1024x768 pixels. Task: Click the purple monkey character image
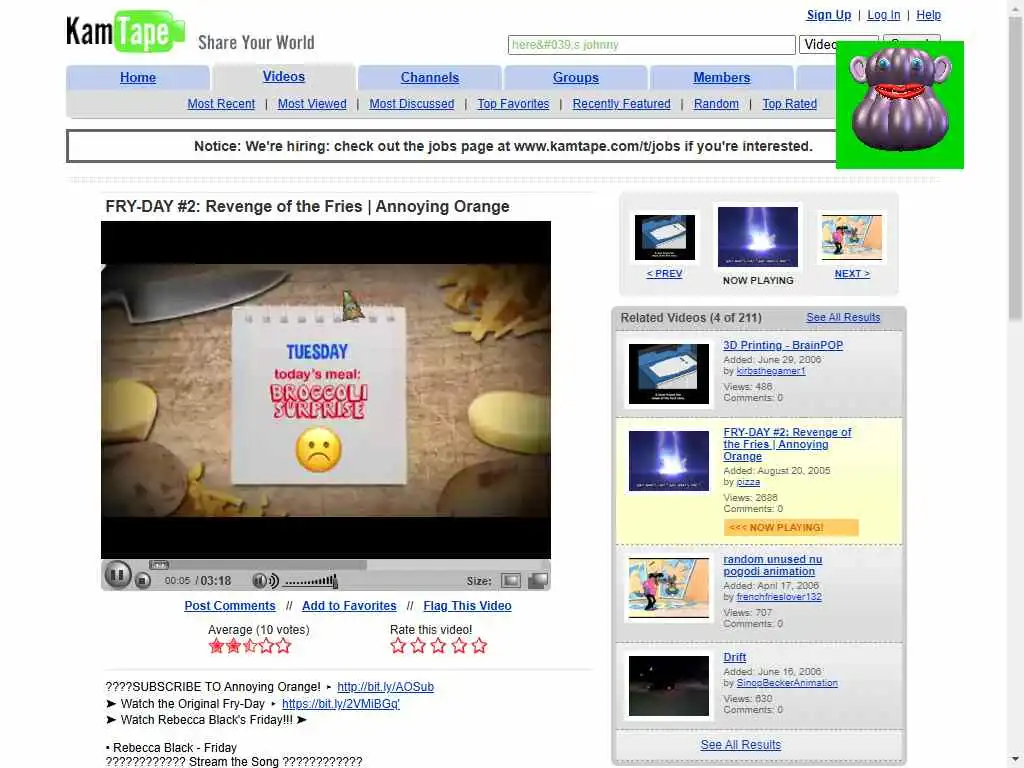pyautogui.click(x=900, y=104)
